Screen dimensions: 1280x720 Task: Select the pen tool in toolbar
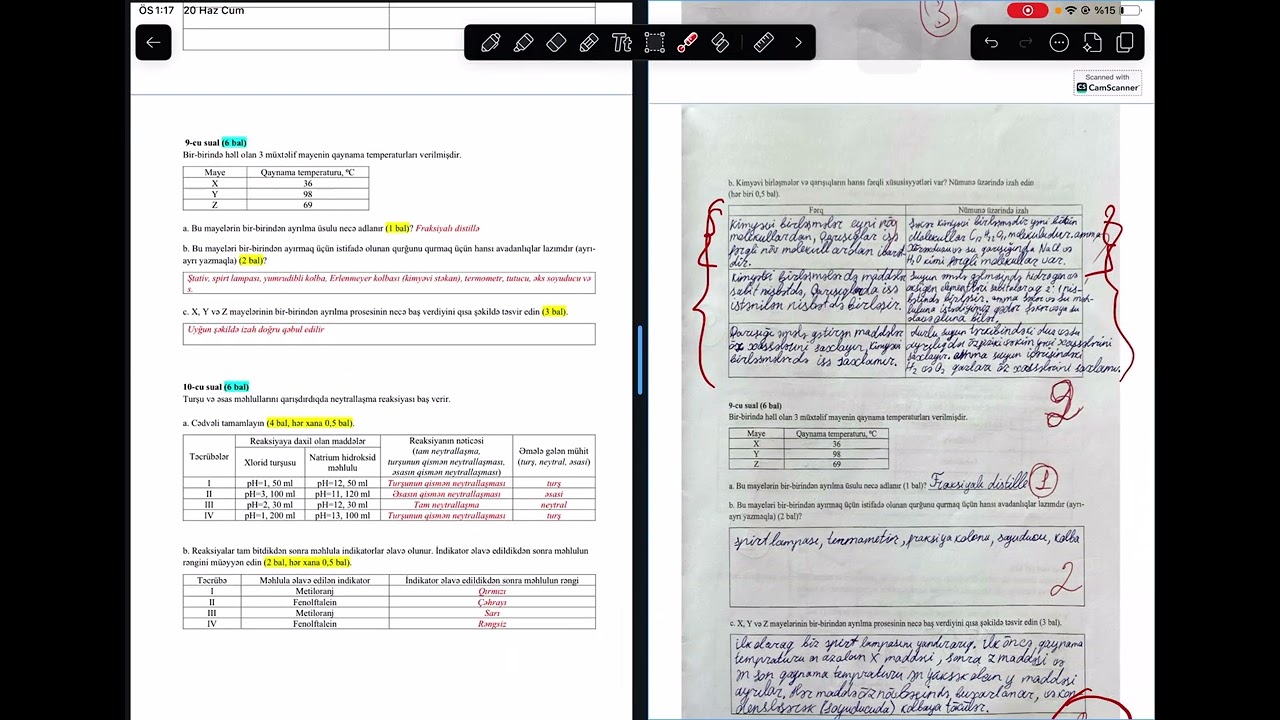(x=490, y=43)
